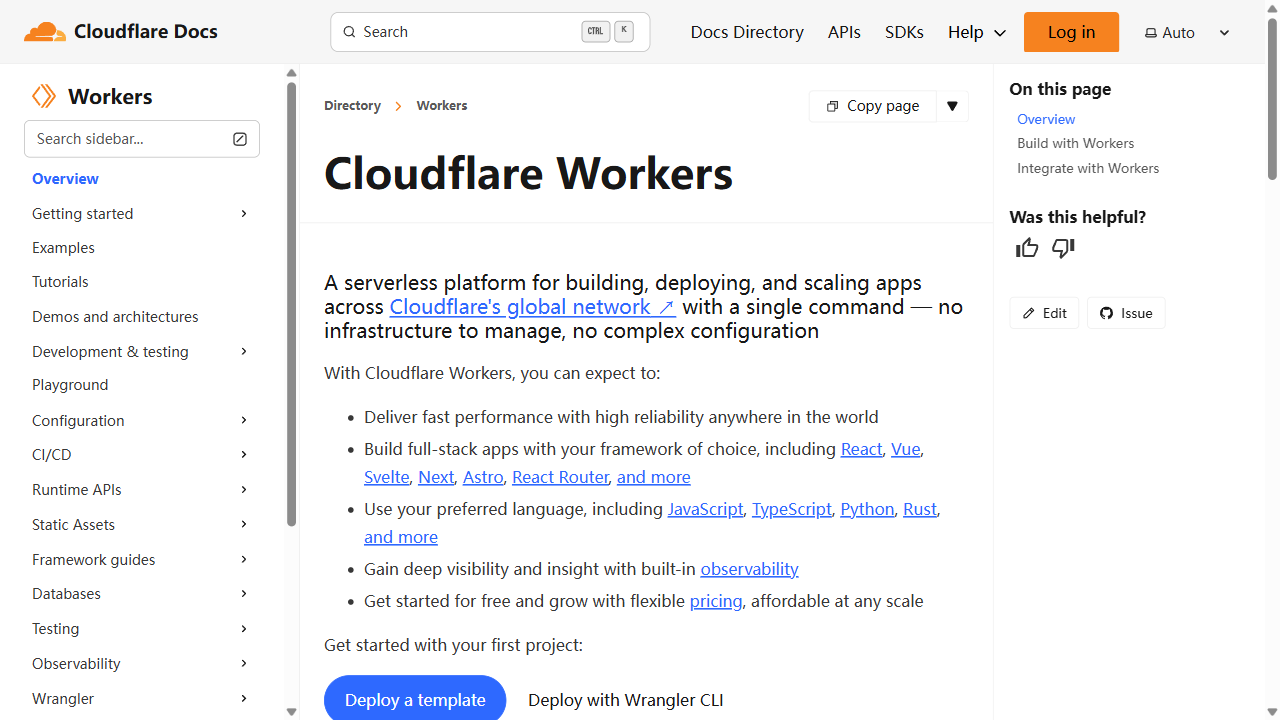1280x720 pixels.
Task: Expand the Getting started section
Action: coord(243,213)
